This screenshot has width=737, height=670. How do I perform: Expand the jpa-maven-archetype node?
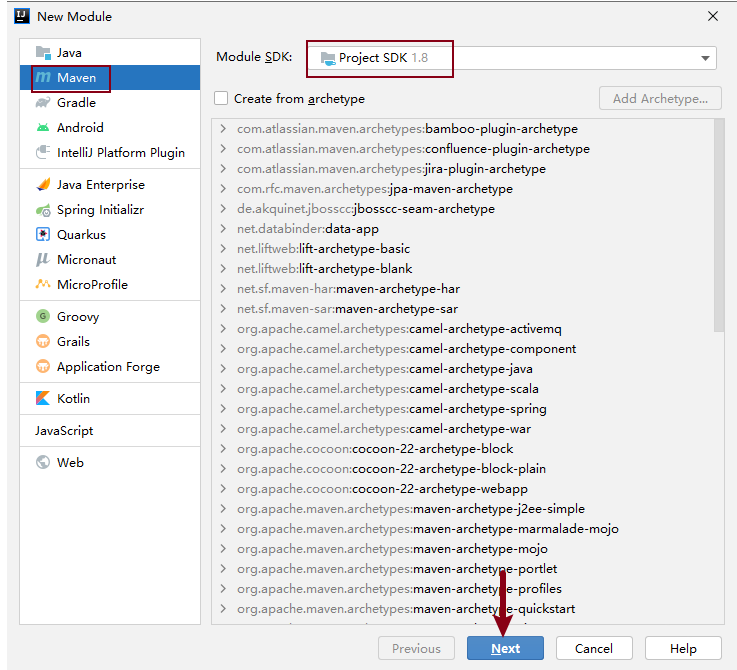223,189
